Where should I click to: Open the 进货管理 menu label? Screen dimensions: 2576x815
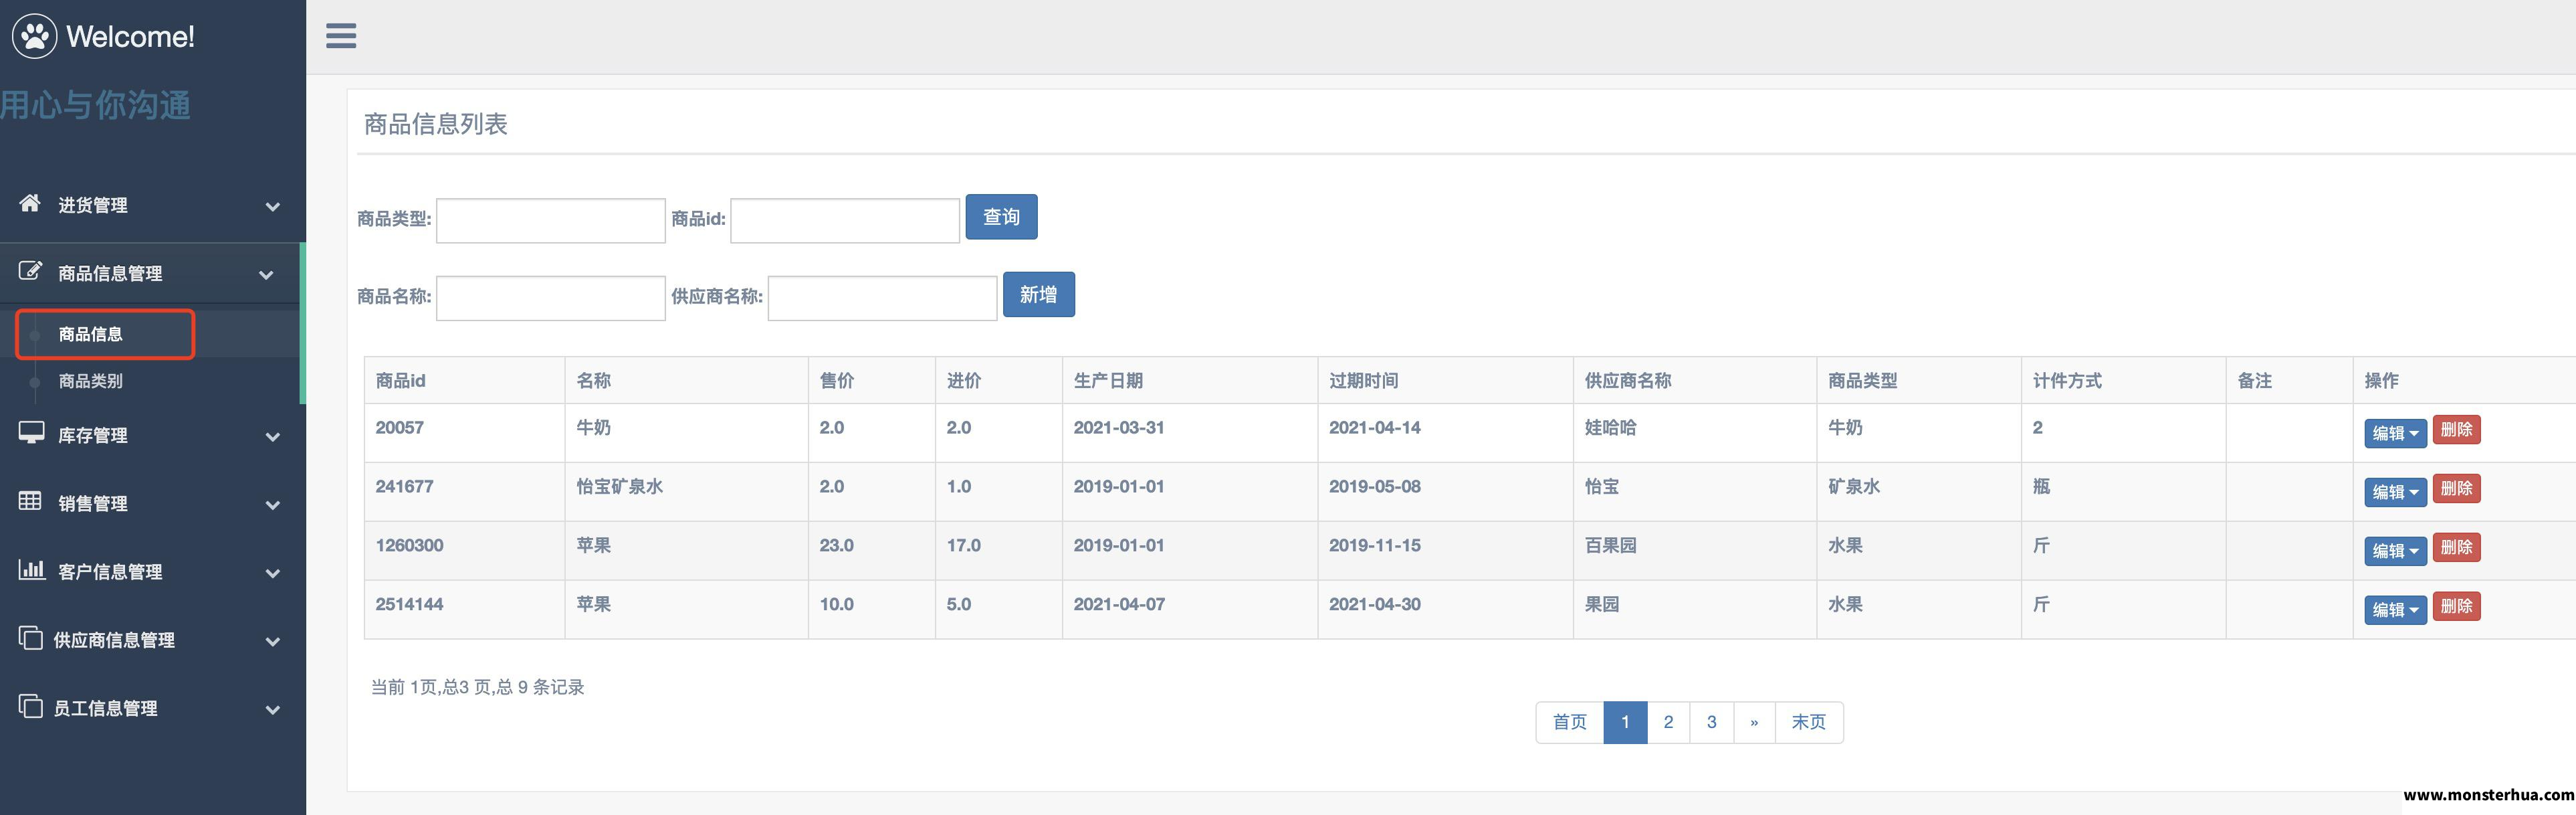pyautogui.click(x=93, y=205)
